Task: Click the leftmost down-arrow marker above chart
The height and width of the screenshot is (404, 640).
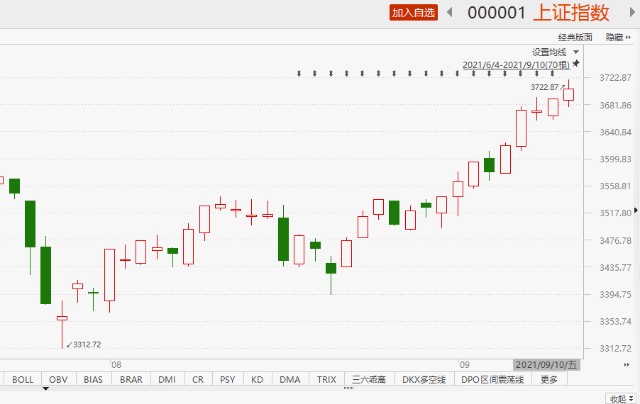Action: pyautogui.click(x=299, y=73)
